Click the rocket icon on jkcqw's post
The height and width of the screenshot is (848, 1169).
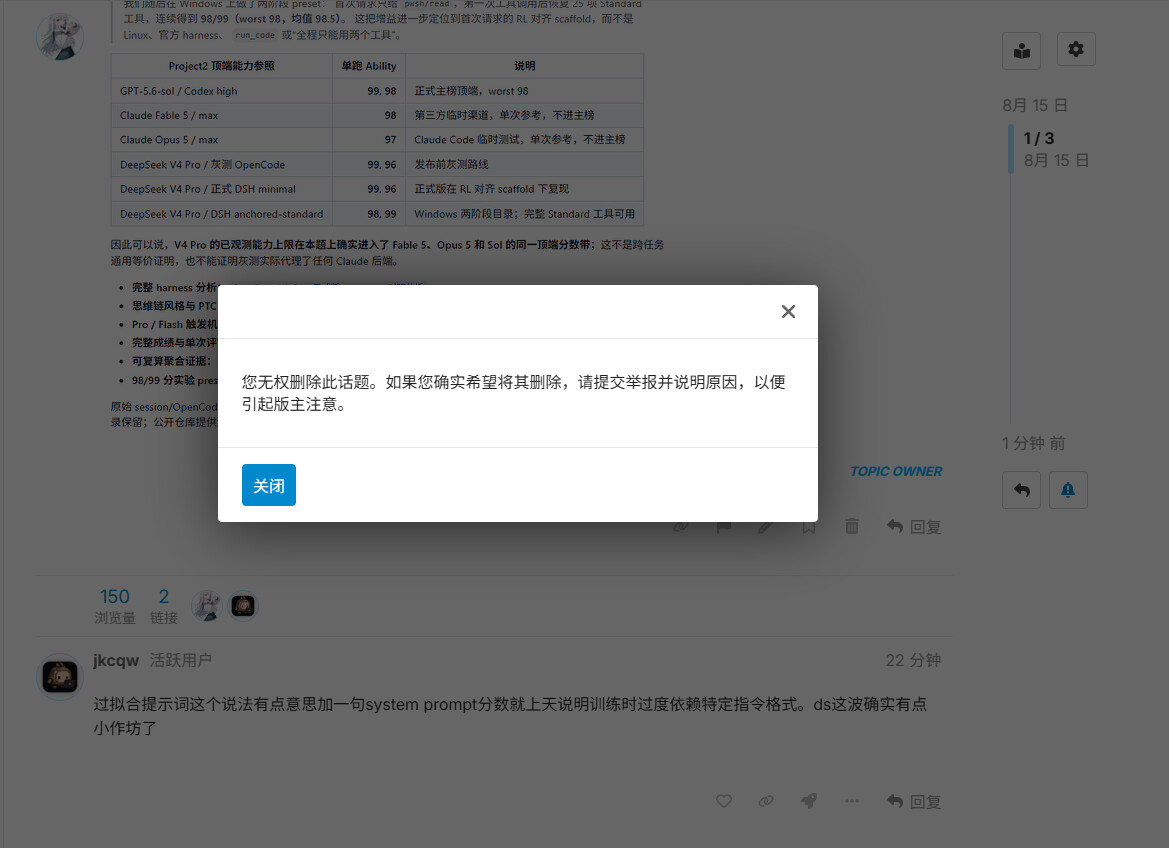click(809, 801)
